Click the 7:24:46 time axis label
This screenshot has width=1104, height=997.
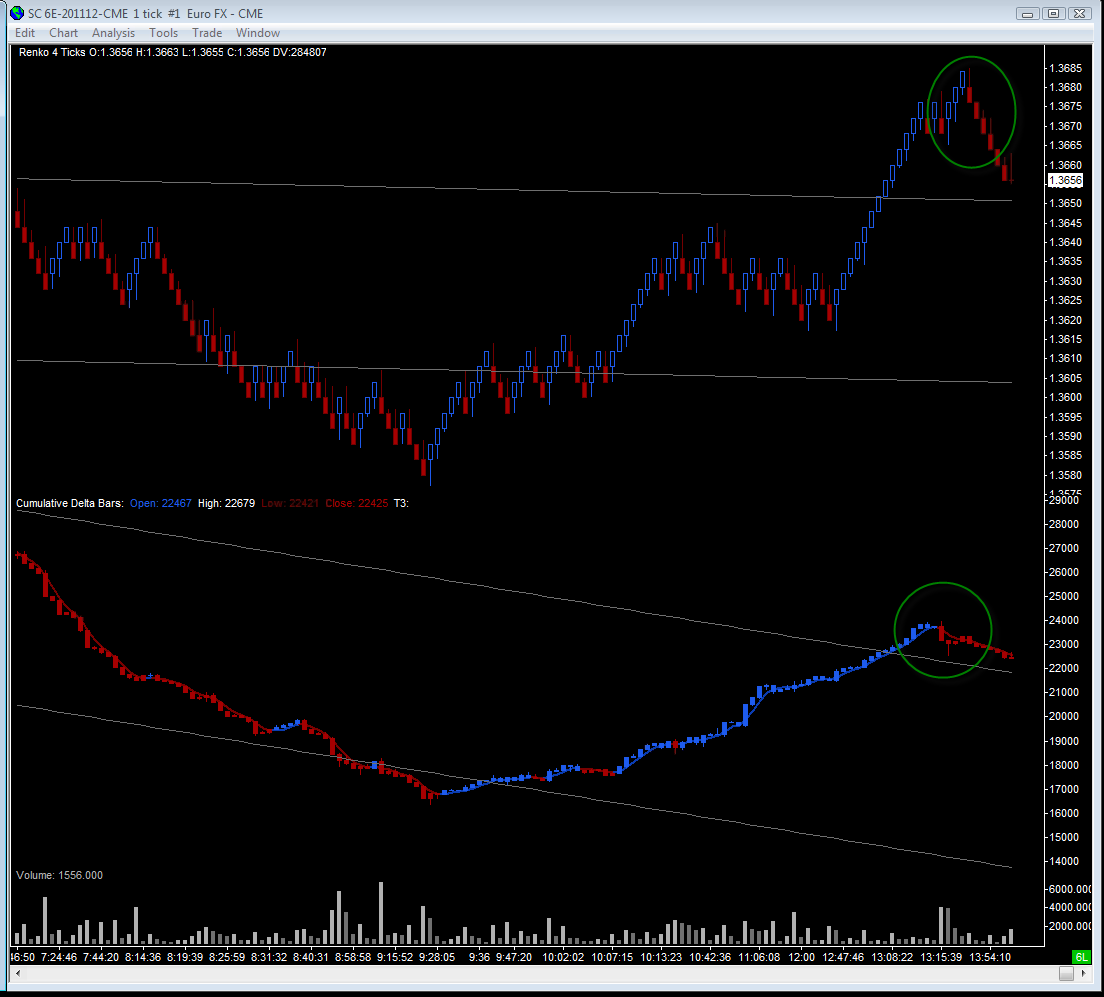[x=59, y=957]
